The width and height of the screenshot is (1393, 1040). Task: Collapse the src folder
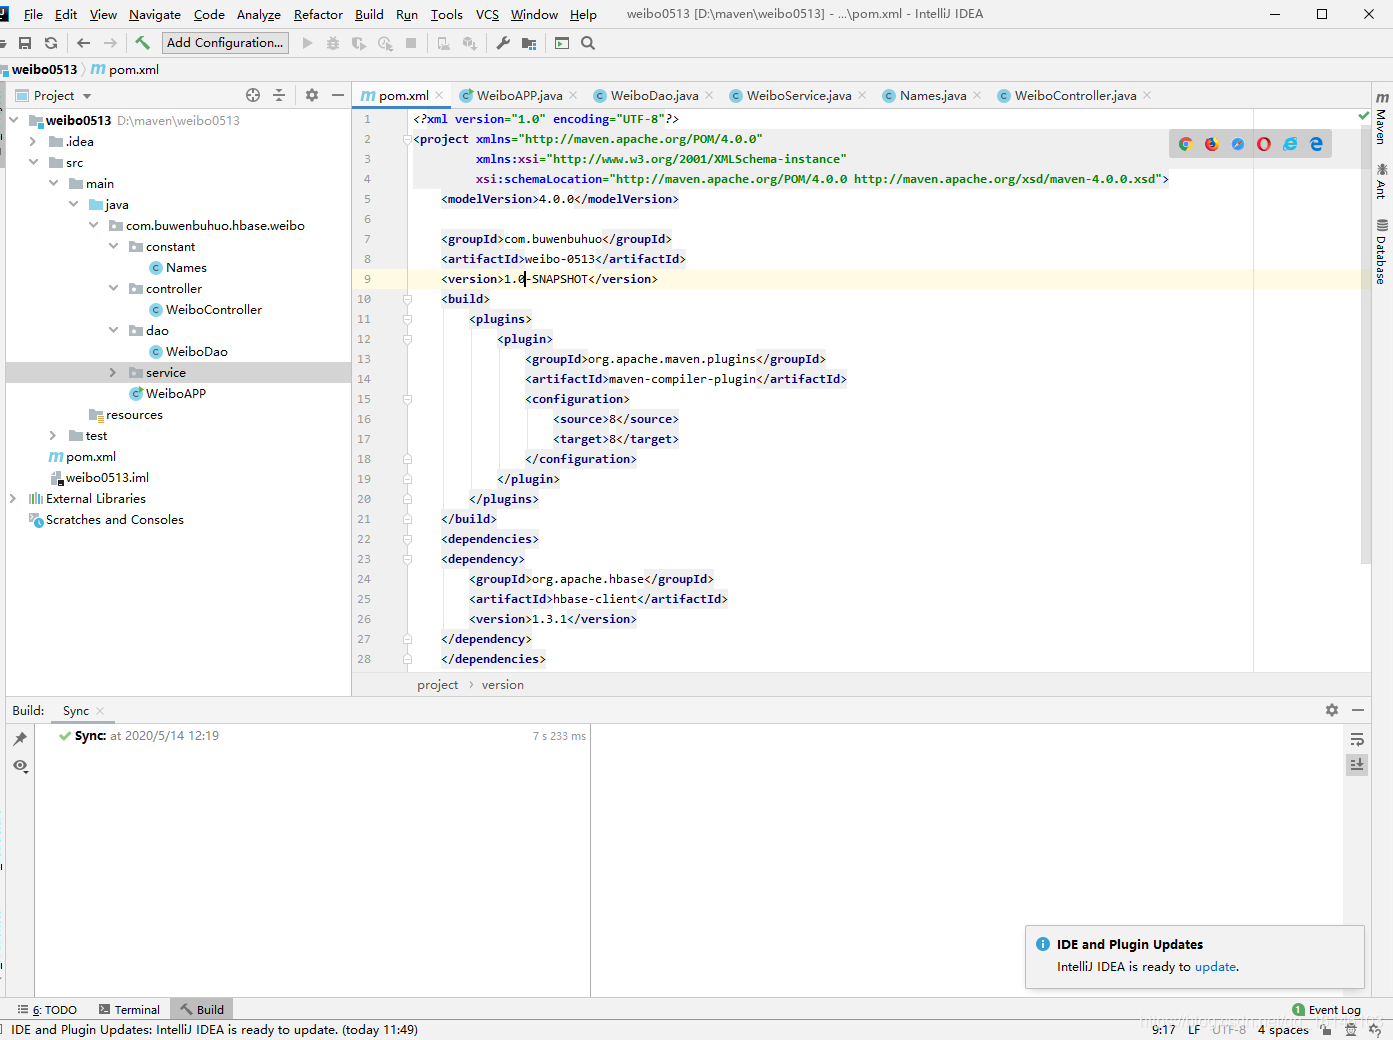34,162
